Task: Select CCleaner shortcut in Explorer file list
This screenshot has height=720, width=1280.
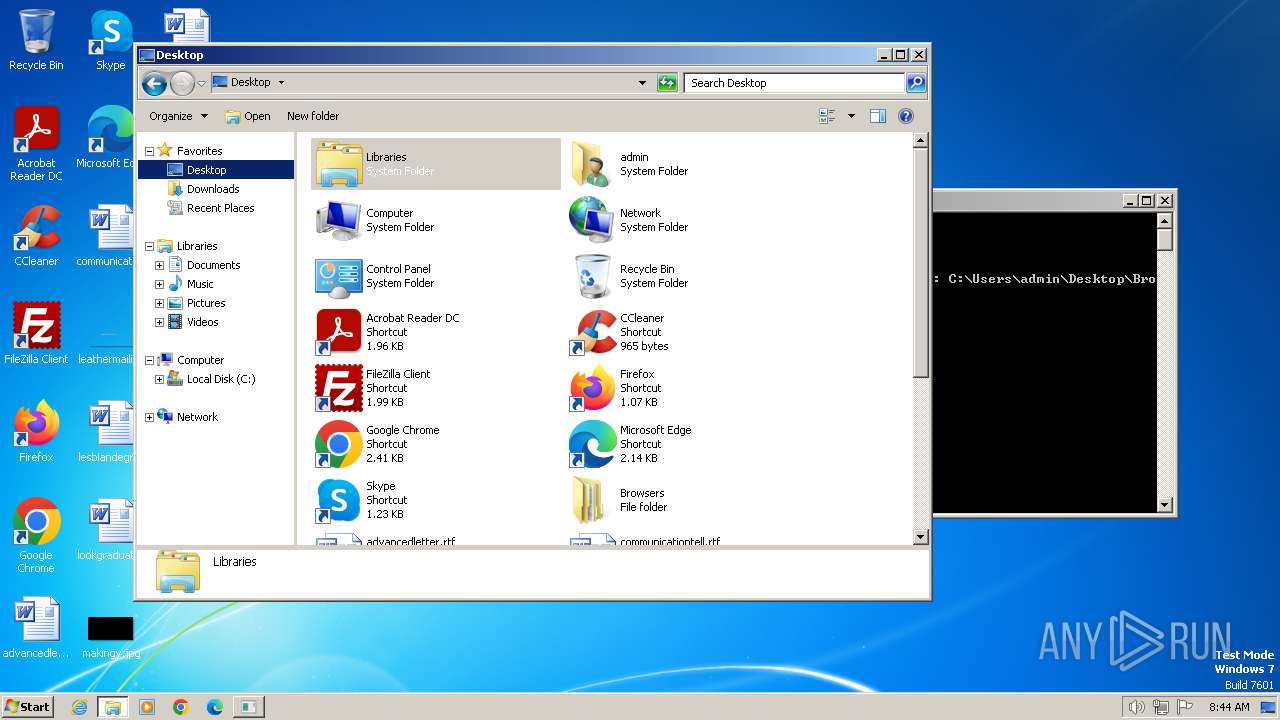Action: [x=592, y=332]
